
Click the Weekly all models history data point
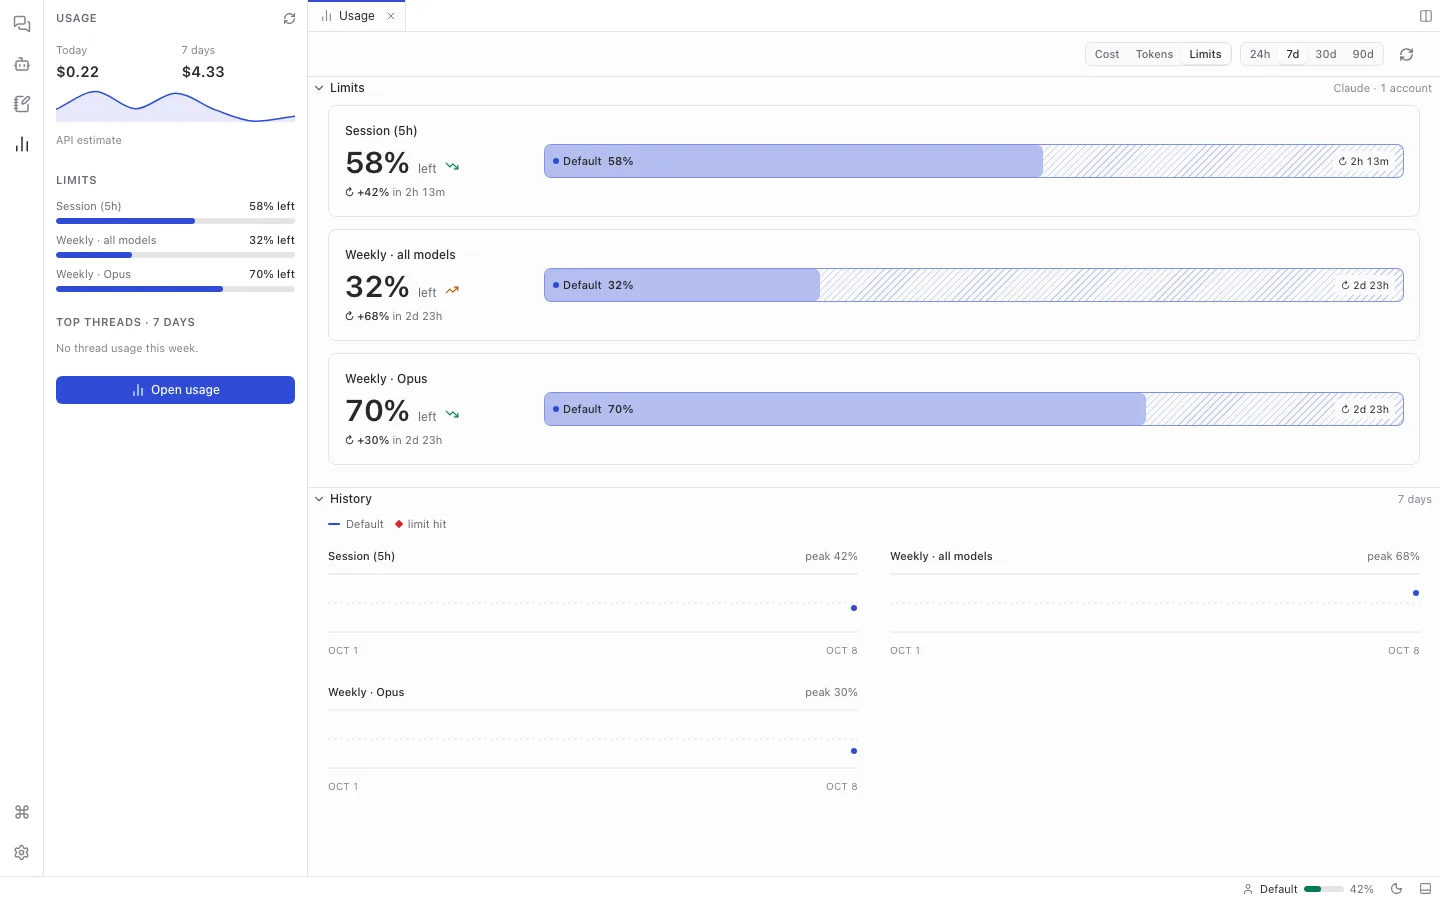click(1416, 593)
